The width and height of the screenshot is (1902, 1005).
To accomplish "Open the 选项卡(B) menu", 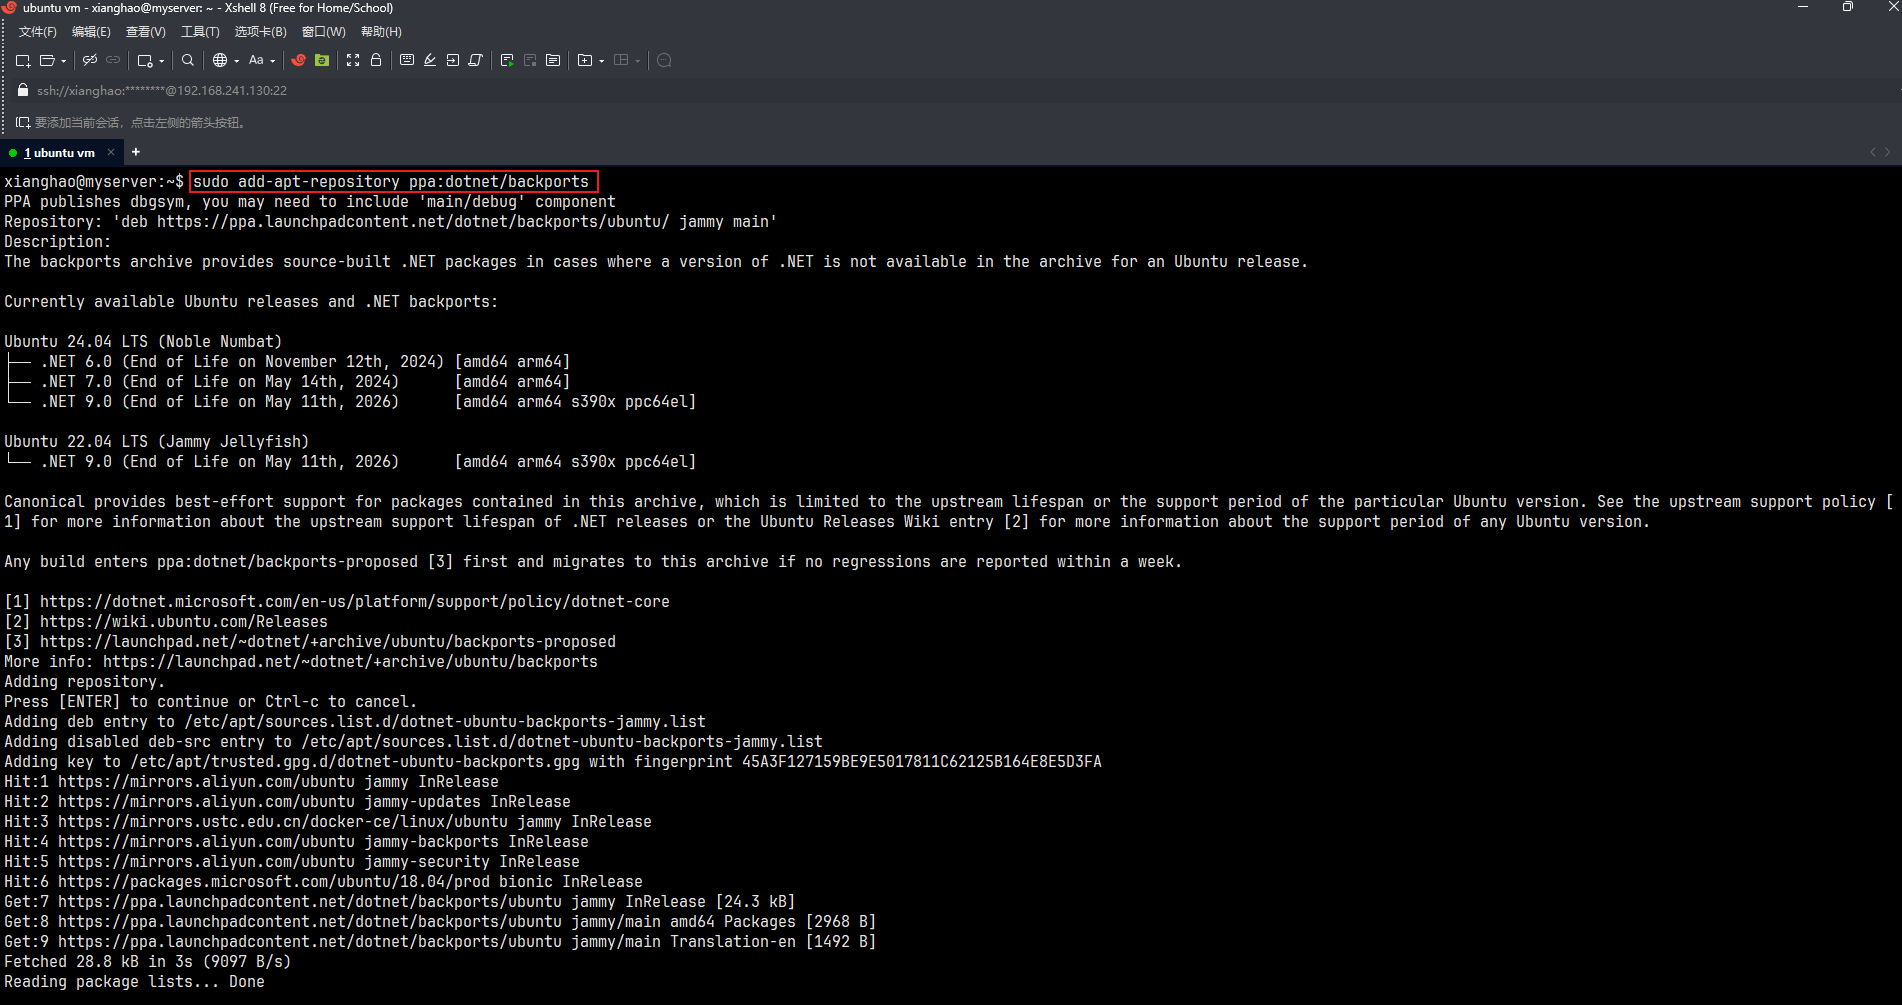I will 261,32.
